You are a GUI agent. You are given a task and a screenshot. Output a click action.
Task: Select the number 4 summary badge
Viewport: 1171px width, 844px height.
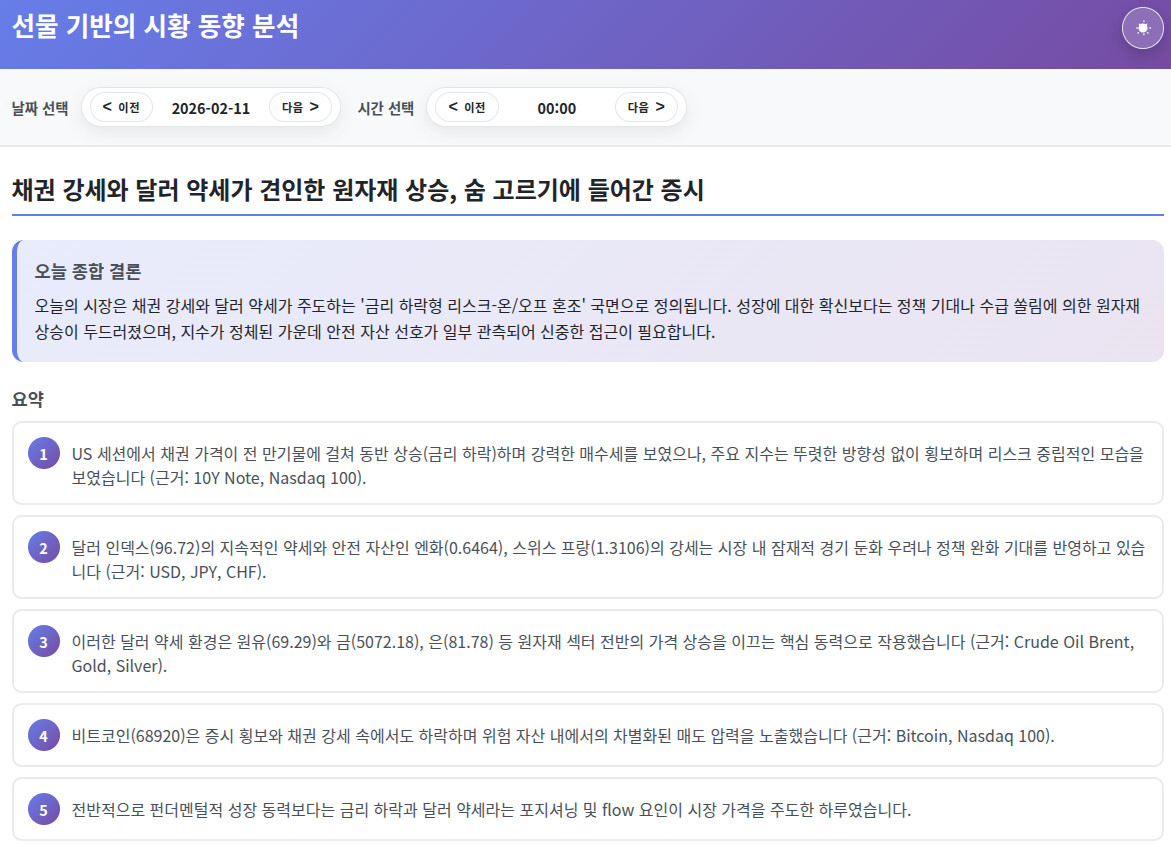43,736
